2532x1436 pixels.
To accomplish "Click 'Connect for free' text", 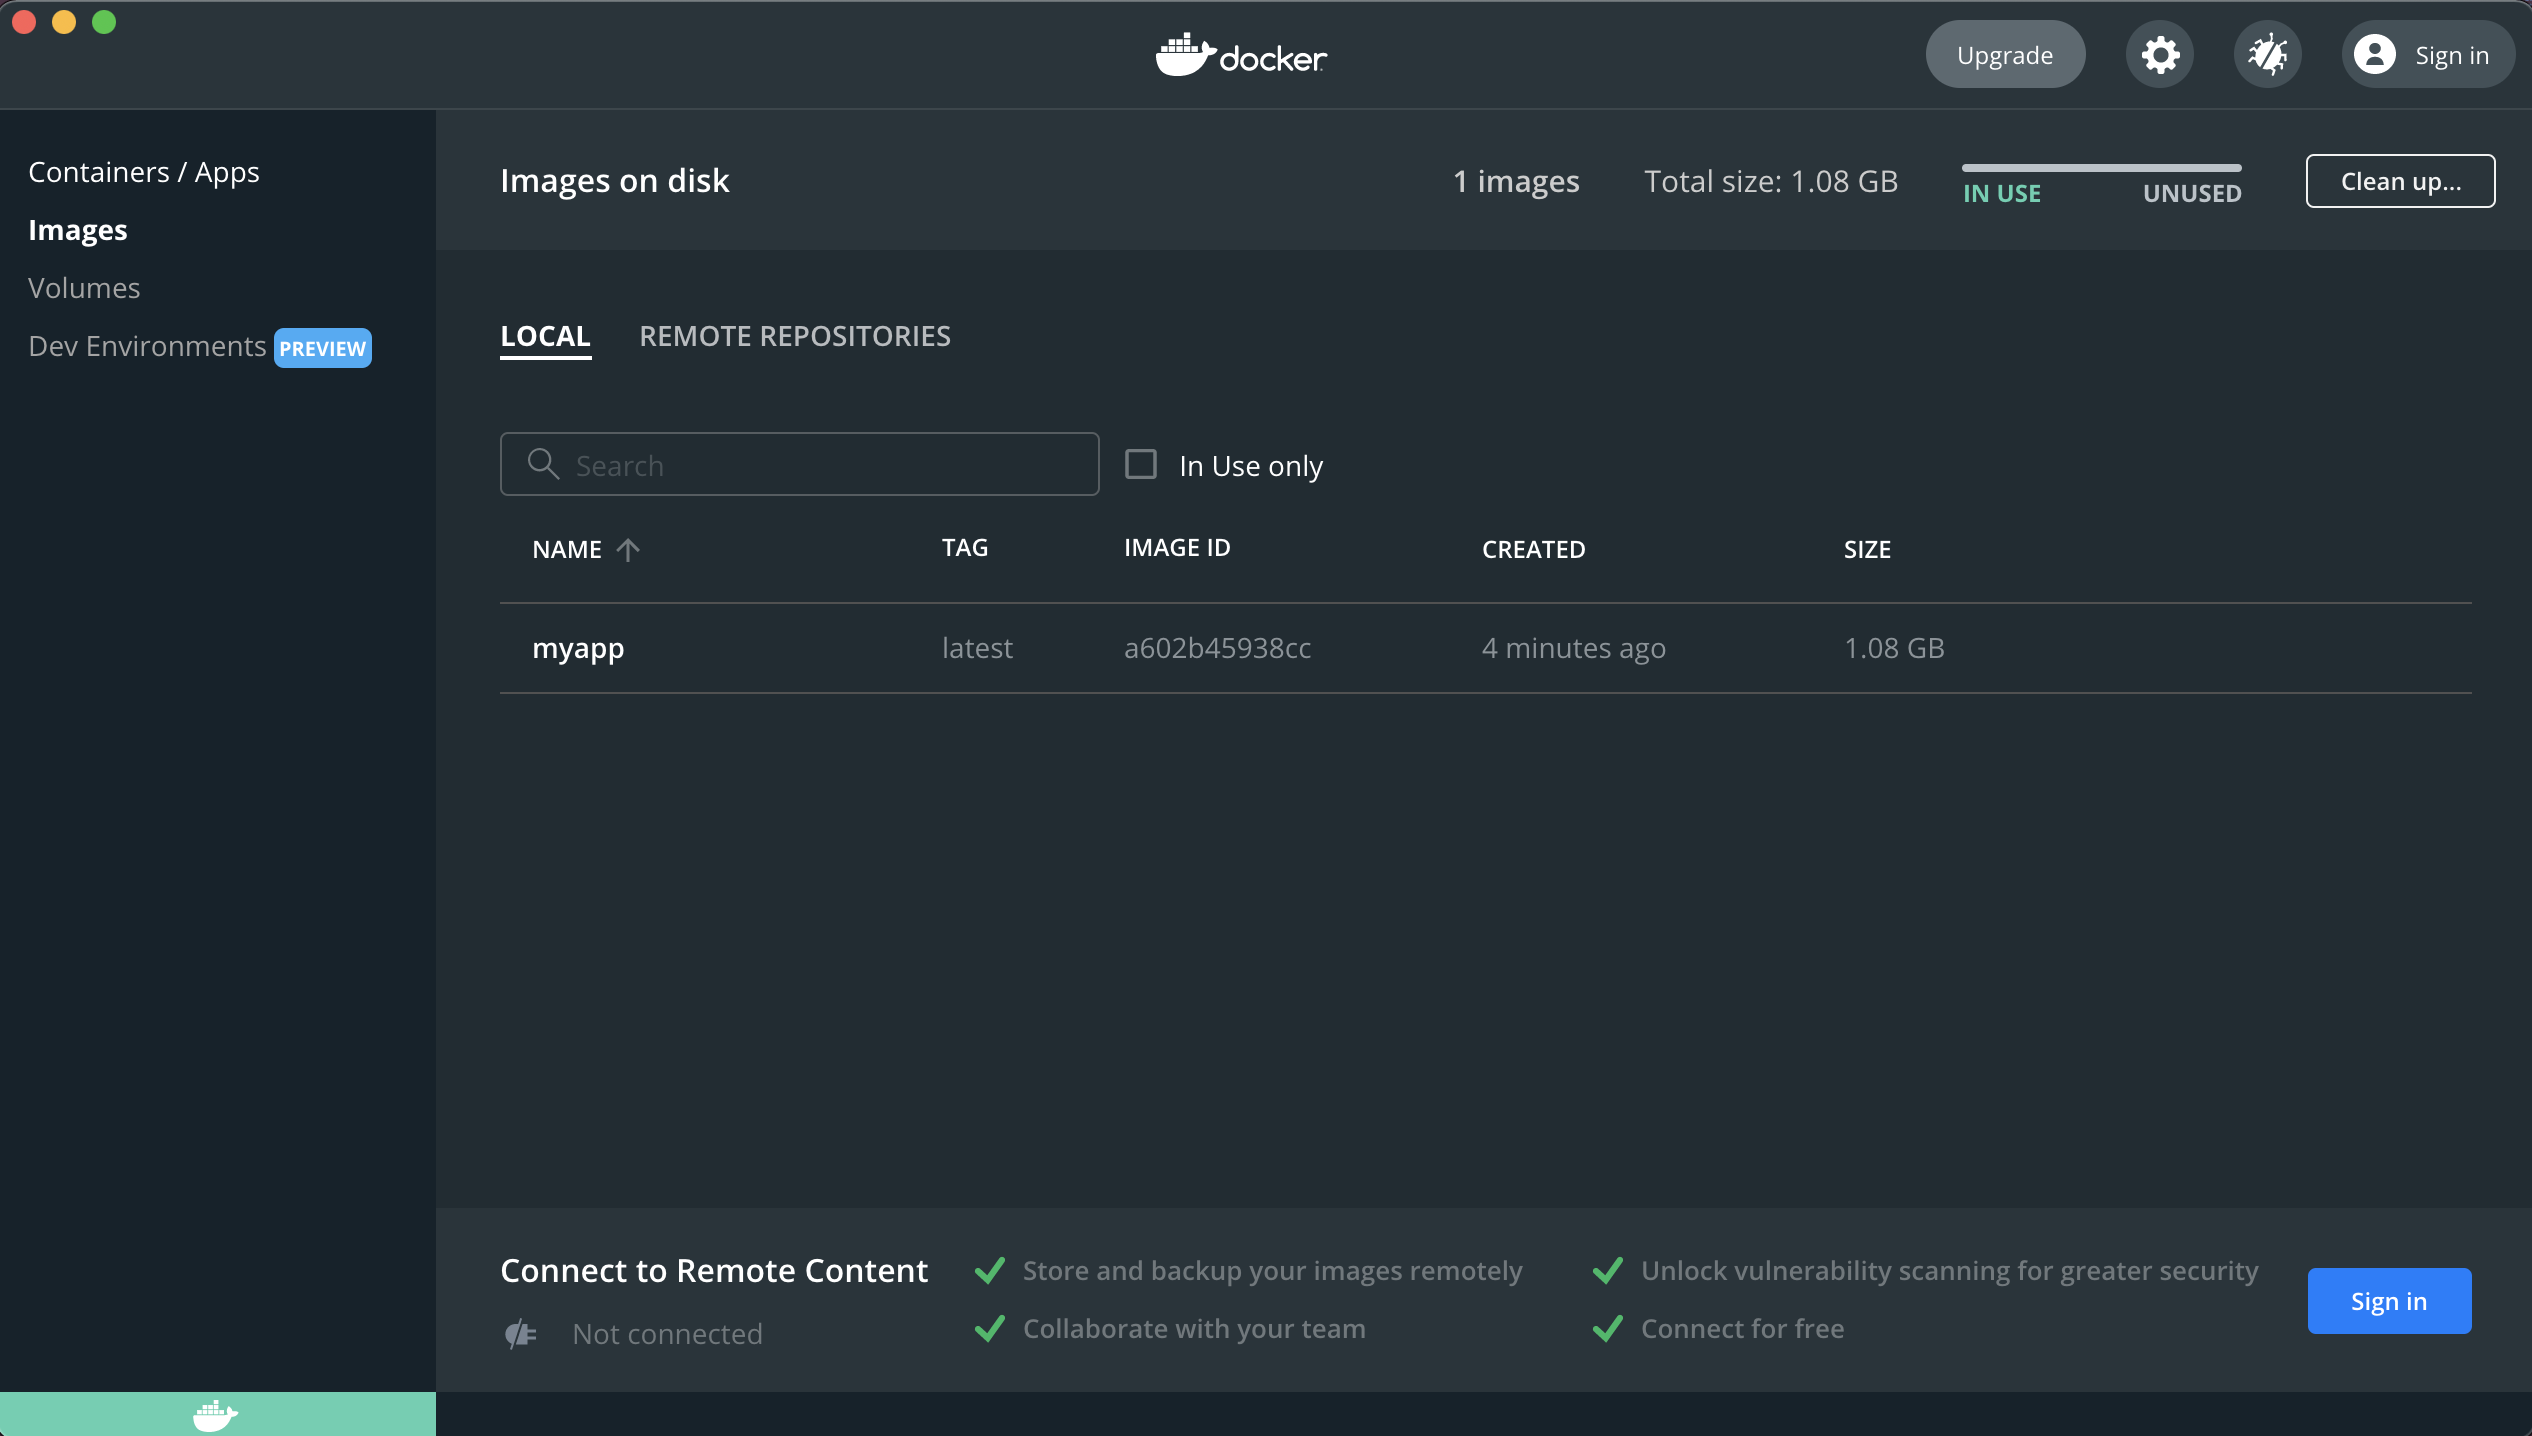I will point(1742,1329).
